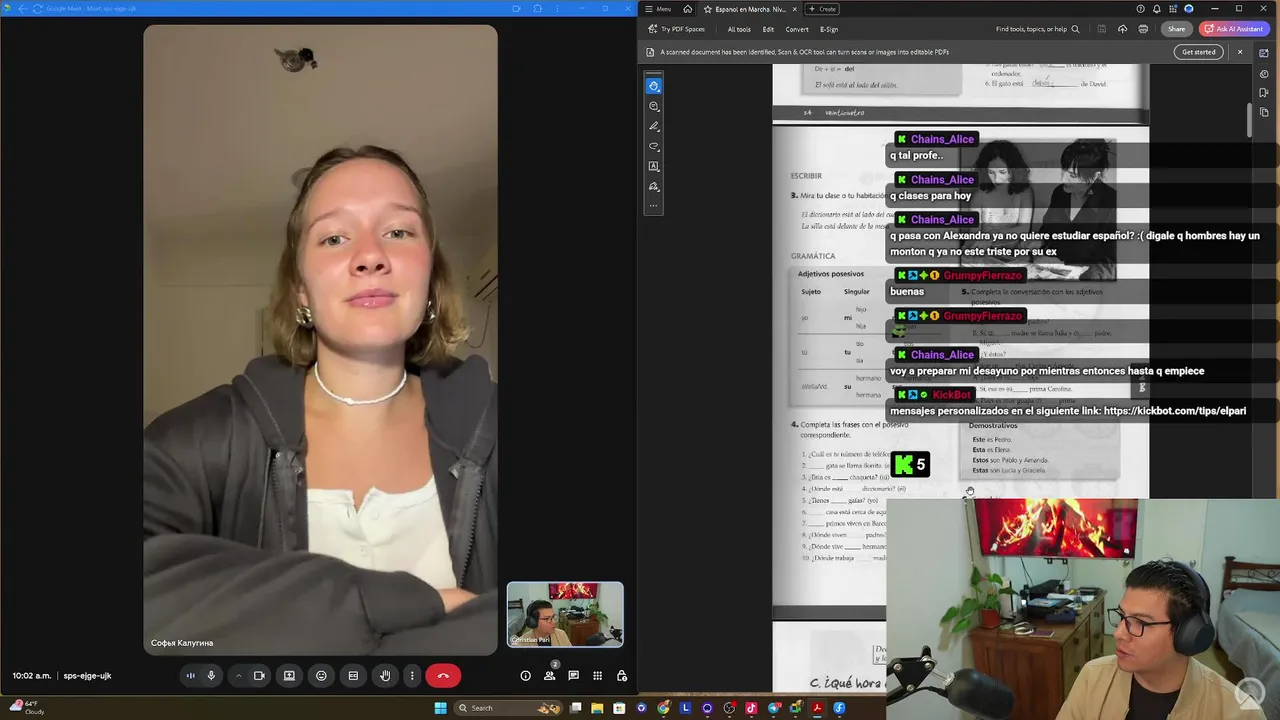Viewport: 1280px width, 720px height.
Task: Open more quick tools ellipsis
Action: pyautogui.click(x=654, y=206)
